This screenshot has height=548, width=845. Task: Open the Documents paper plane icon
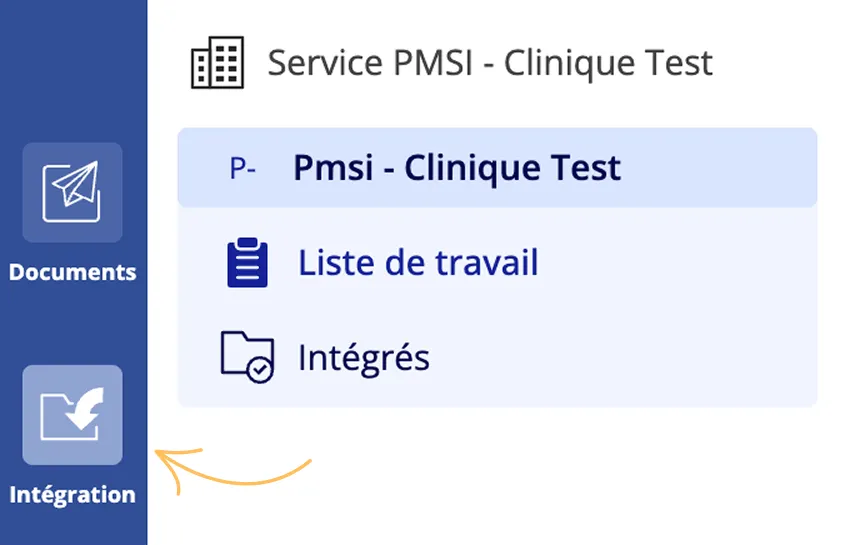pyautogui.click(x=72, y=192)
